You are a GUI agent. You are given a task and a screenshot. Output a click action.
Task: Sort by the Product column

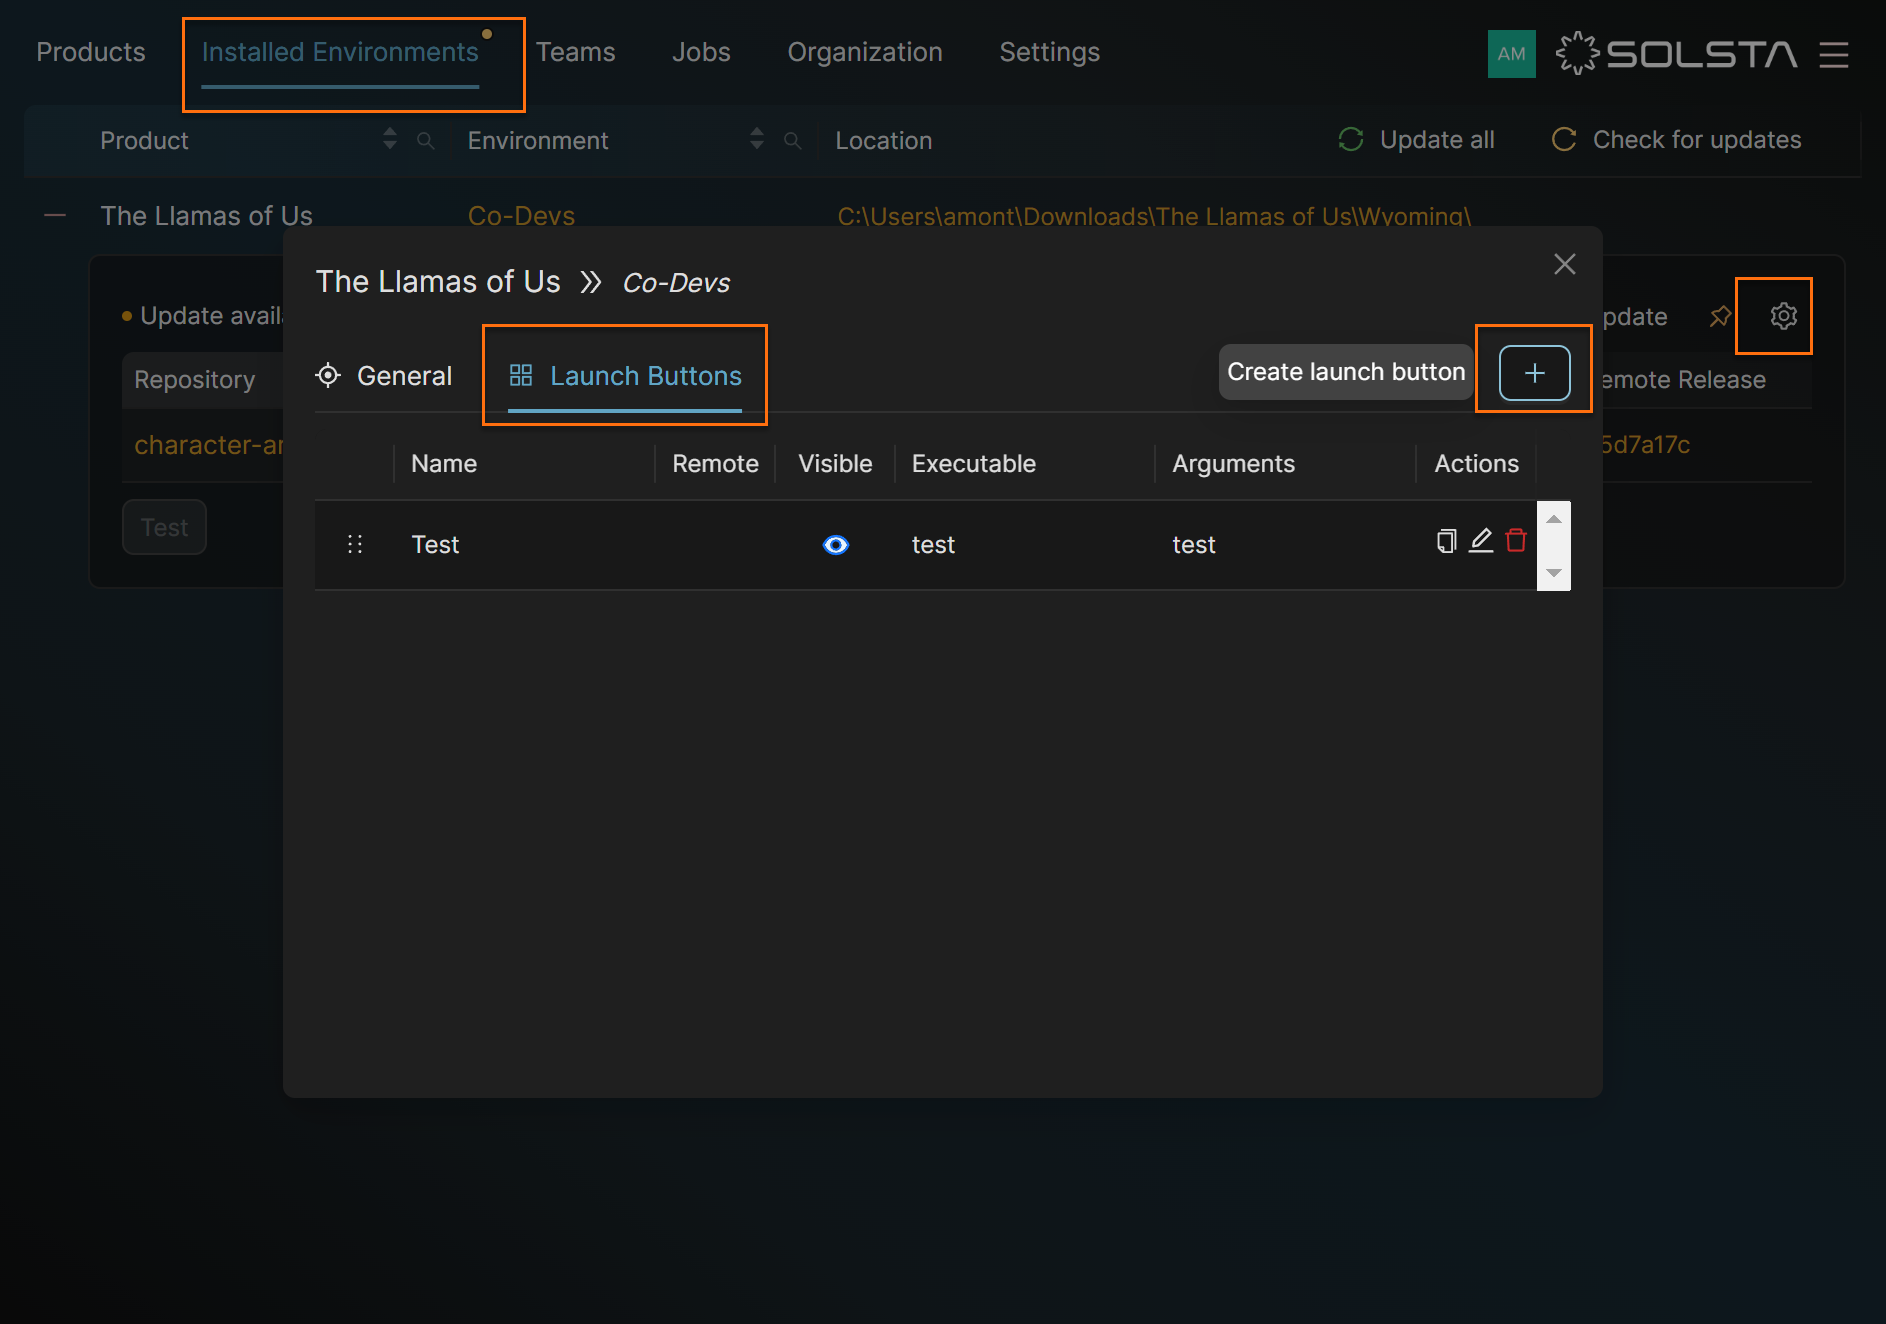390,139
